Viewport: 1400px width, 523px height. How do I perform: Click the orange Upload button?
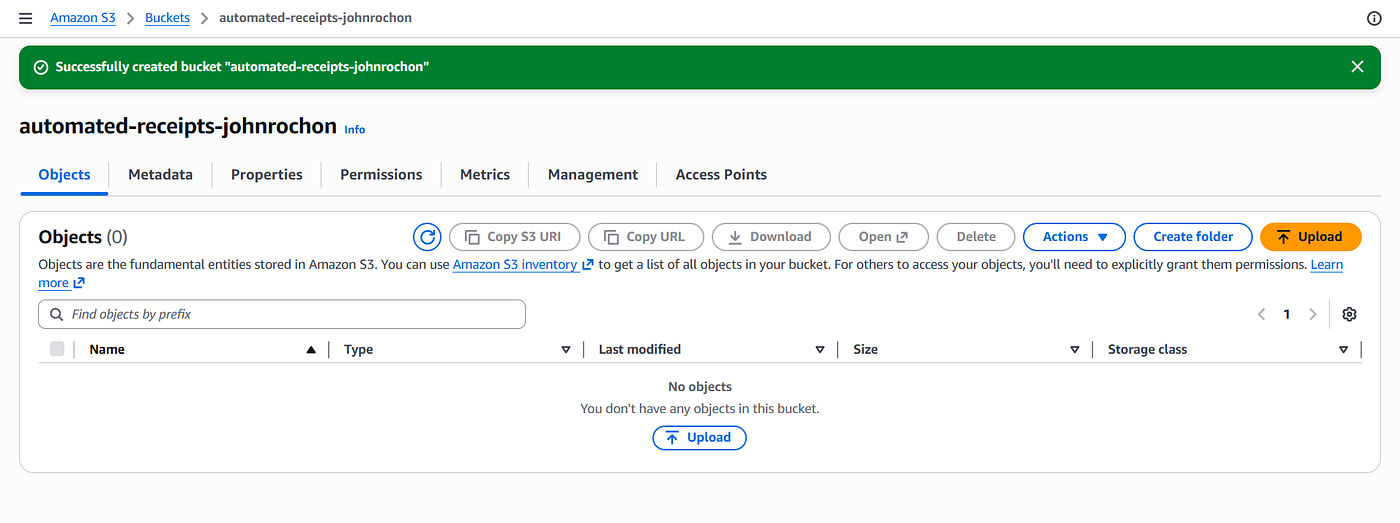pyautogui.click(x=1311, y=237)
